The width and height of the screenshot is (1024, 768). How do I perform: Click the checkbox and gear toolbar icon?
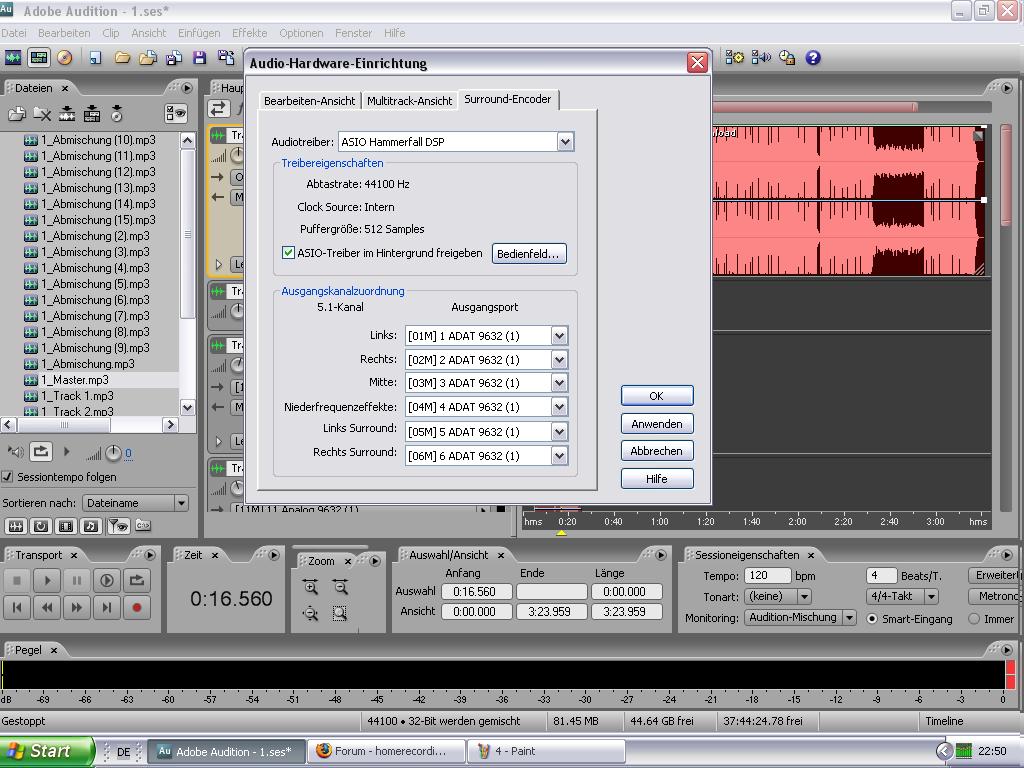[735, 58]
